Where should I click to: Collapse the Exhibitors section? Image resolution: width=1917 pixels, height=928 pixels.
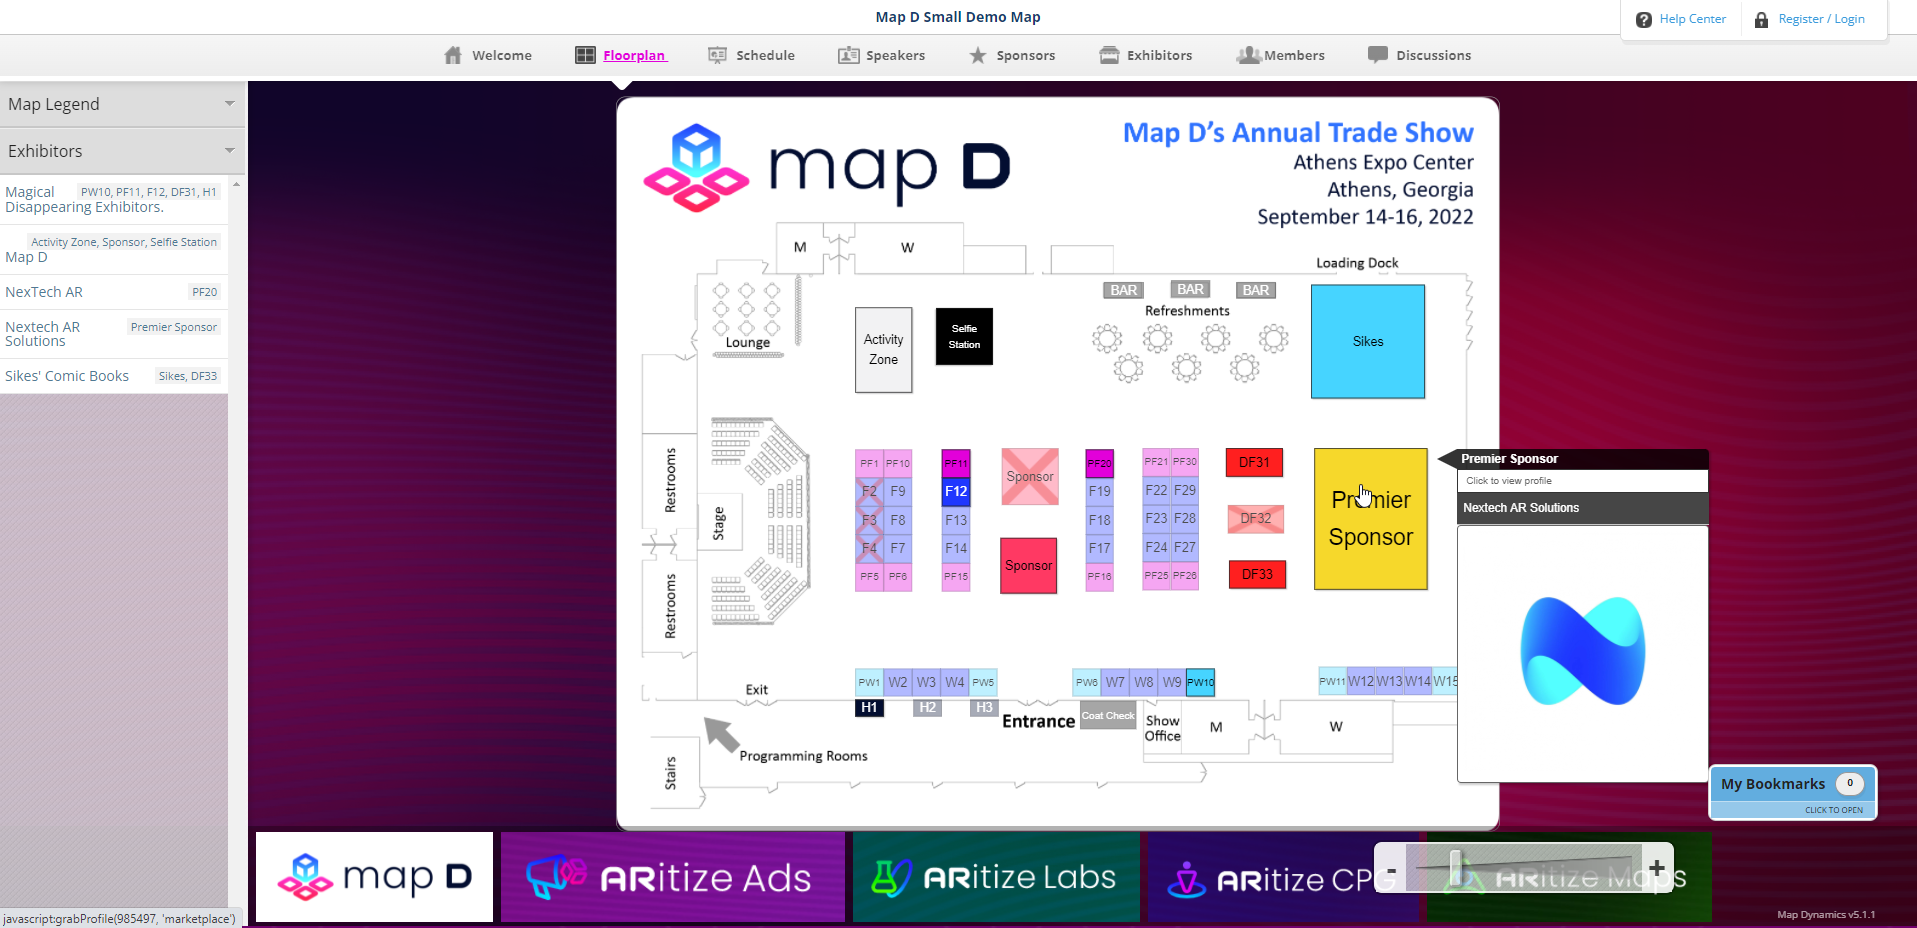pyautogui.click(x=229, y=150)
